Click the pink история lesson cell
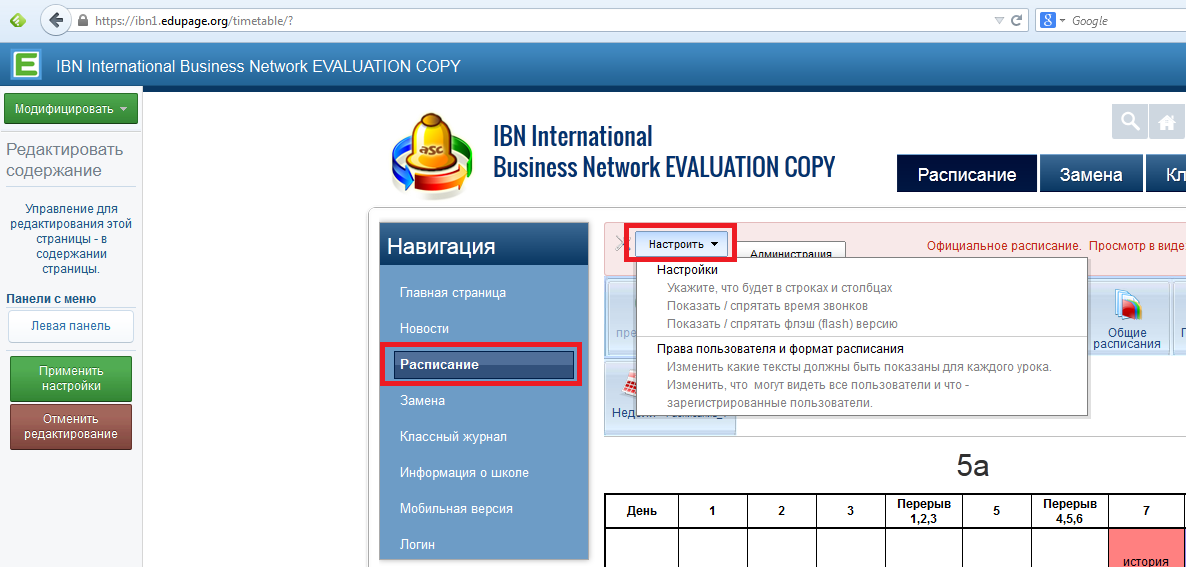Screen dimensions: 1186x567 point(1145,548)
